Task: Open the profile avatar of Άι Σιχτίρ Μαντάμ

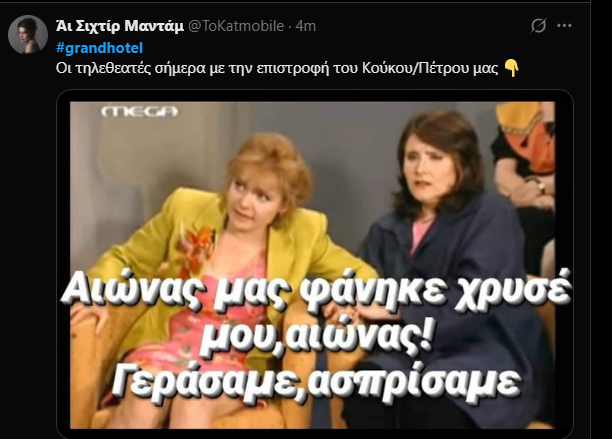Action: tap(28, 34)
